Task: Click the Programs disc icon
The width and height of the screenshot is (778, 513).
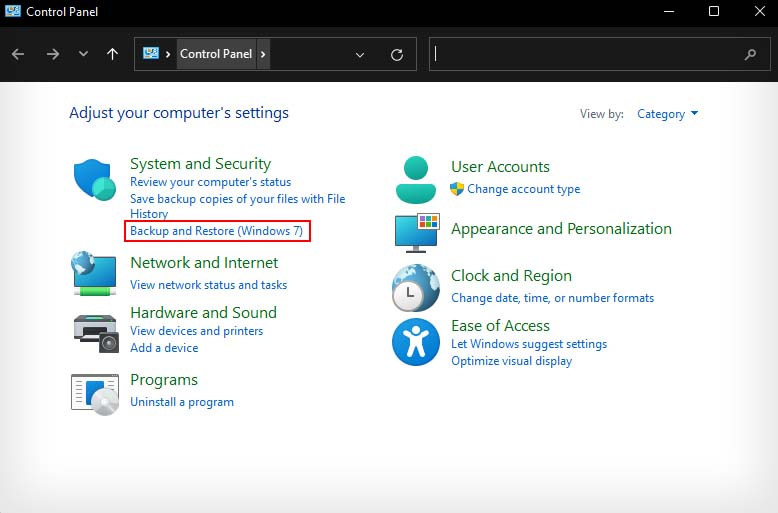Action: point(95,394)
